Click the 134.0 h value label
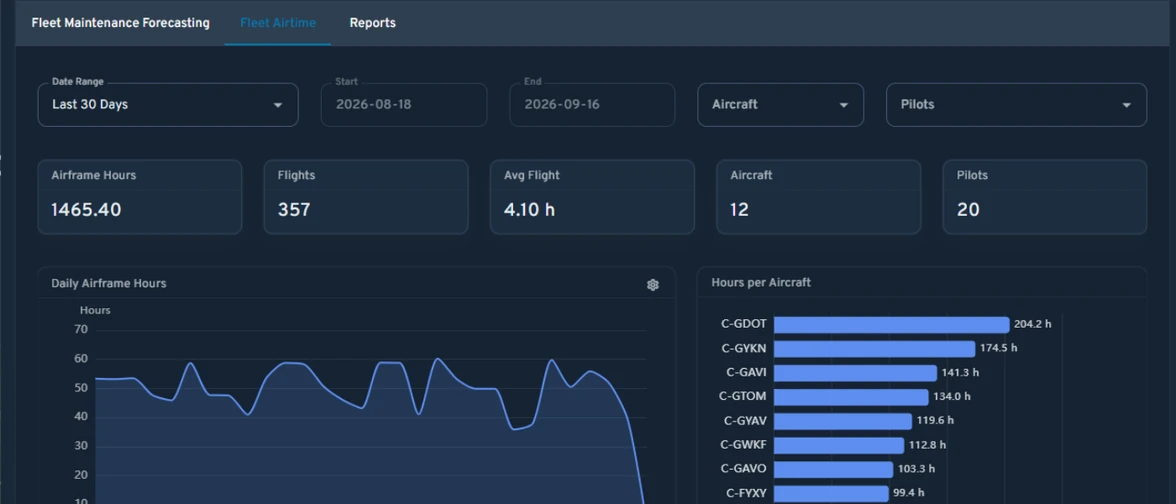This screenshot has width=1176, height=504. tap(952, 396)
